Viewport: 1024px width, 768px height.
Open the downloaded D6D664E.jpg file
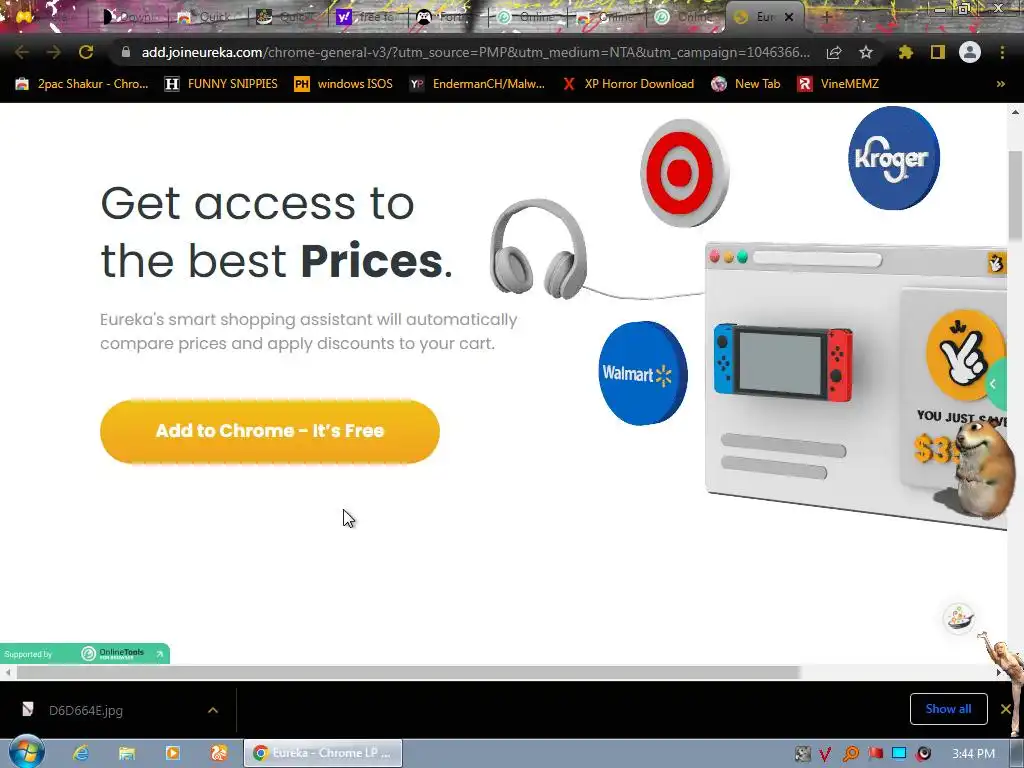point(86,711)
